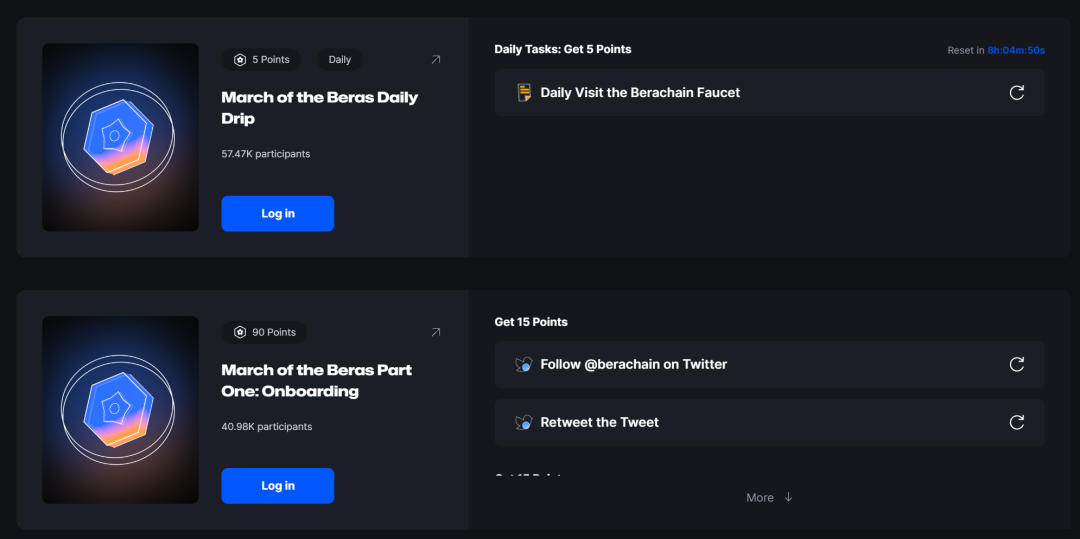Viewport: 1080px width, 539px height.
Task: Open the Daily Drip campaign thumbnail image
Action: click(120, 137)
